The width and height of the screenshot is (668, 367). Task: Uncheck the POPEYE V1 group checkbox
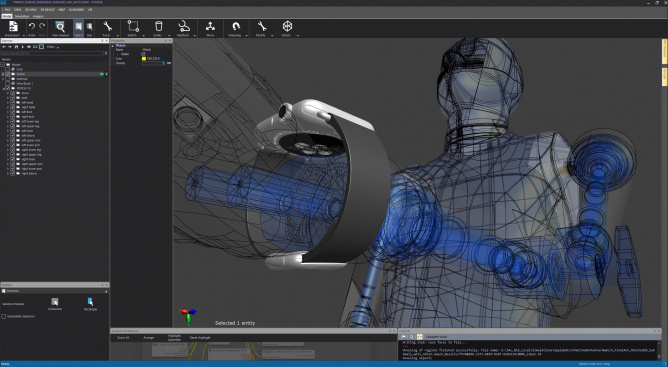pos(7,88)
